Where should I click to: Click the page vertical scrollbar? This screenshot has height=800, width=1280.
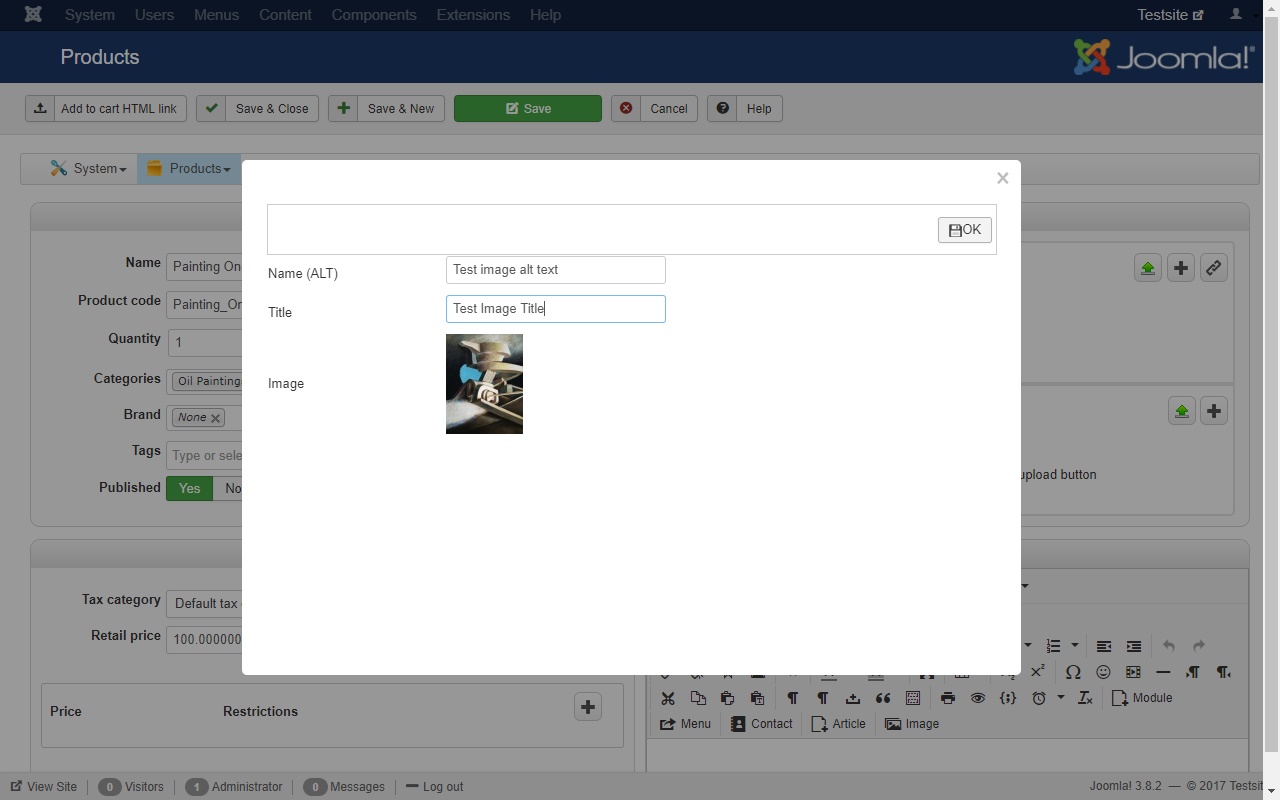pos(1272,400)
